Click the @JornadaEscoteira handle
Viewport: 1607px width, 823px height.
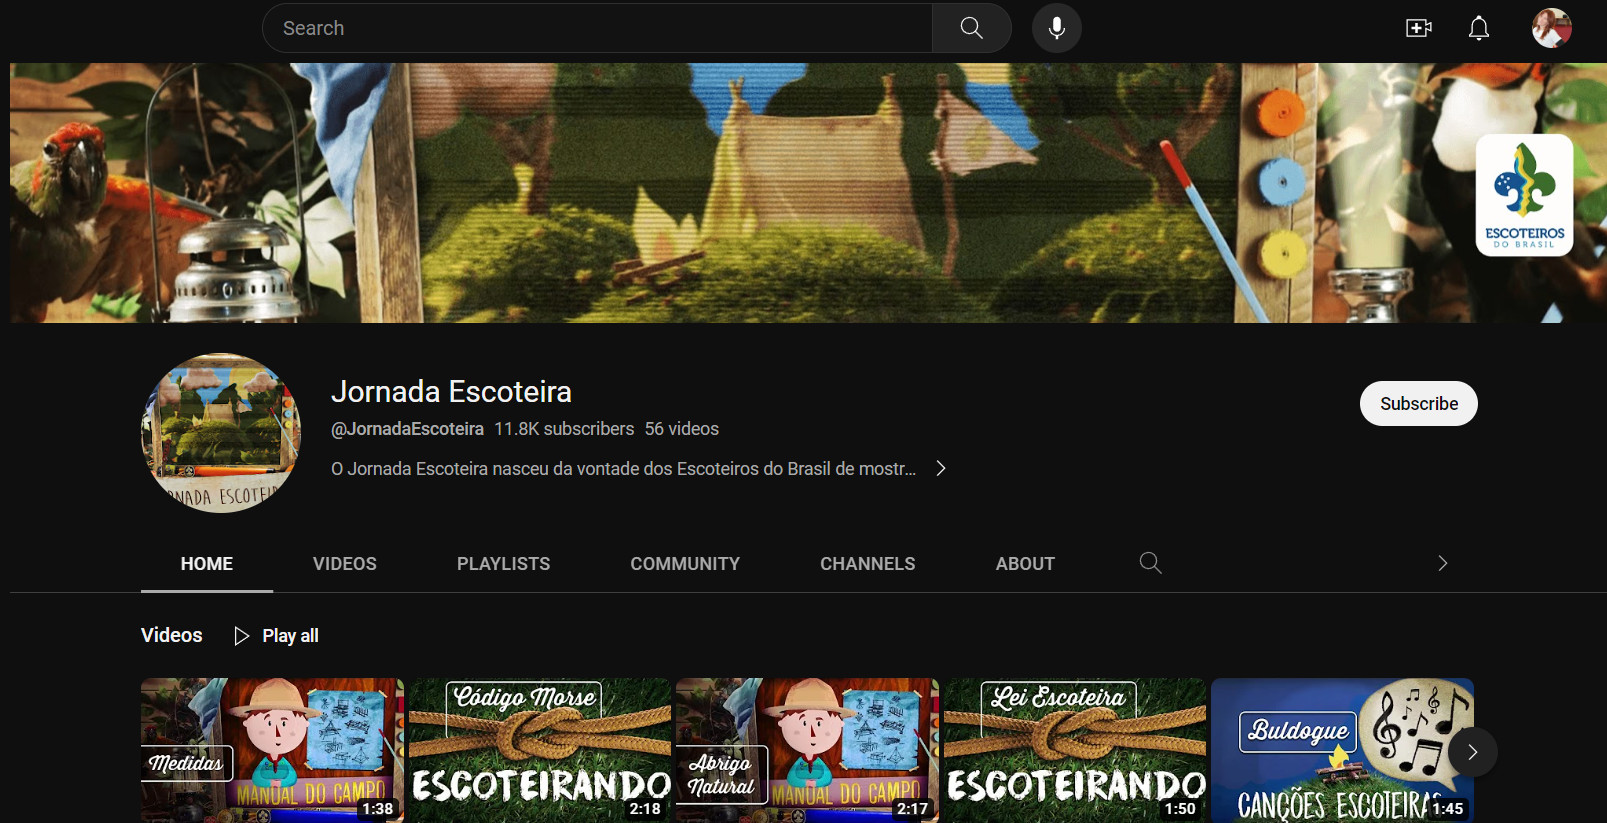407,429
